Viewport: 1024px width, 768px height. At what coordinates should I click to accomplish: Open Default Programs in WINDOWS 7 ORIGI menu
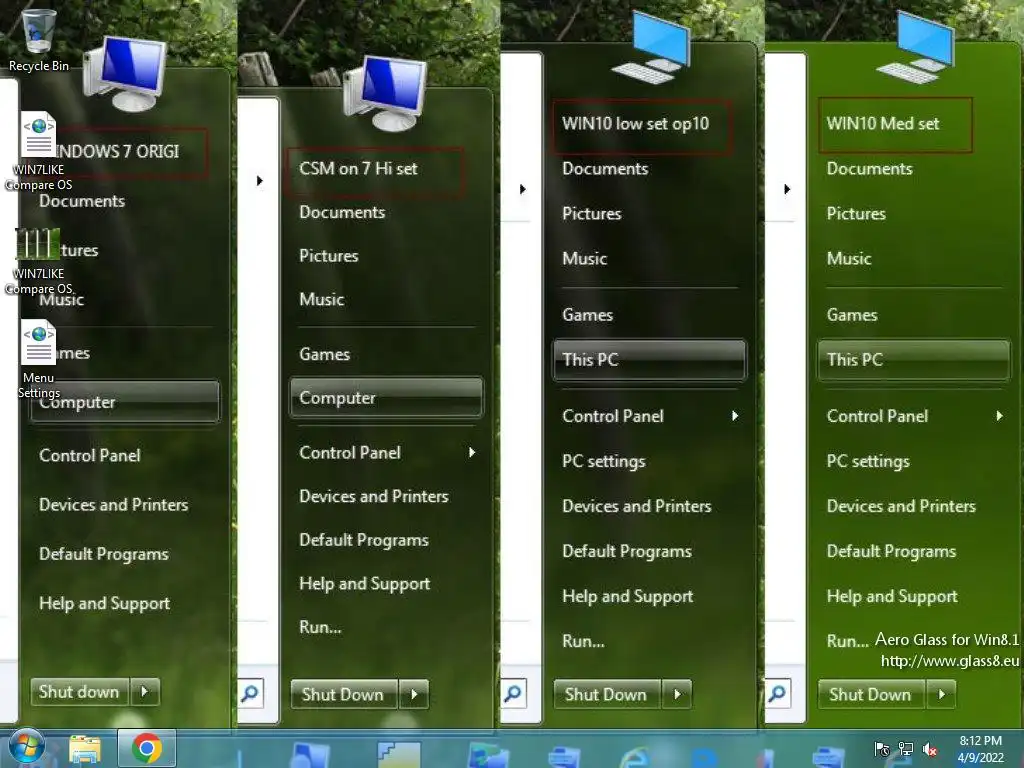[x=104, y=554]
